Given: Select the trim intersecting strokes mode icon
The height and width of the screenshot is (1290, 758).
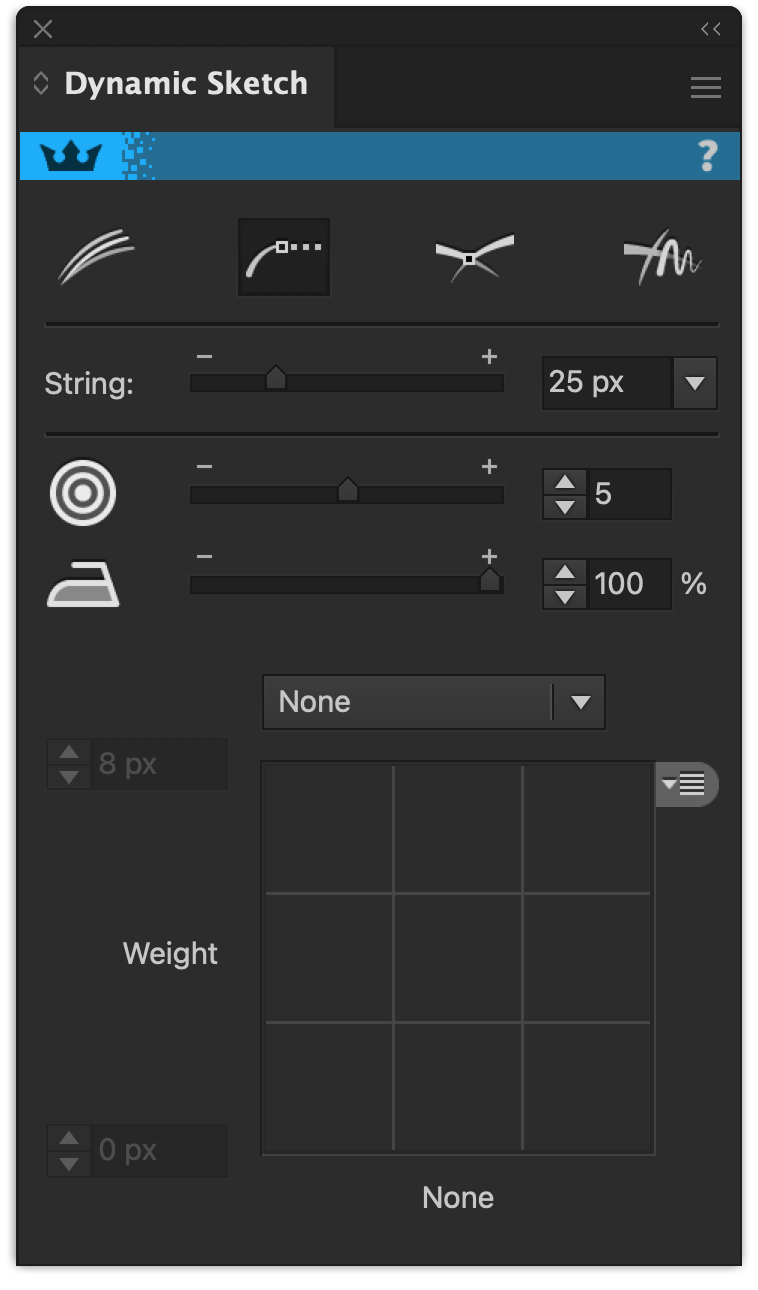Looking at the screenshot, I should point(473,256).
